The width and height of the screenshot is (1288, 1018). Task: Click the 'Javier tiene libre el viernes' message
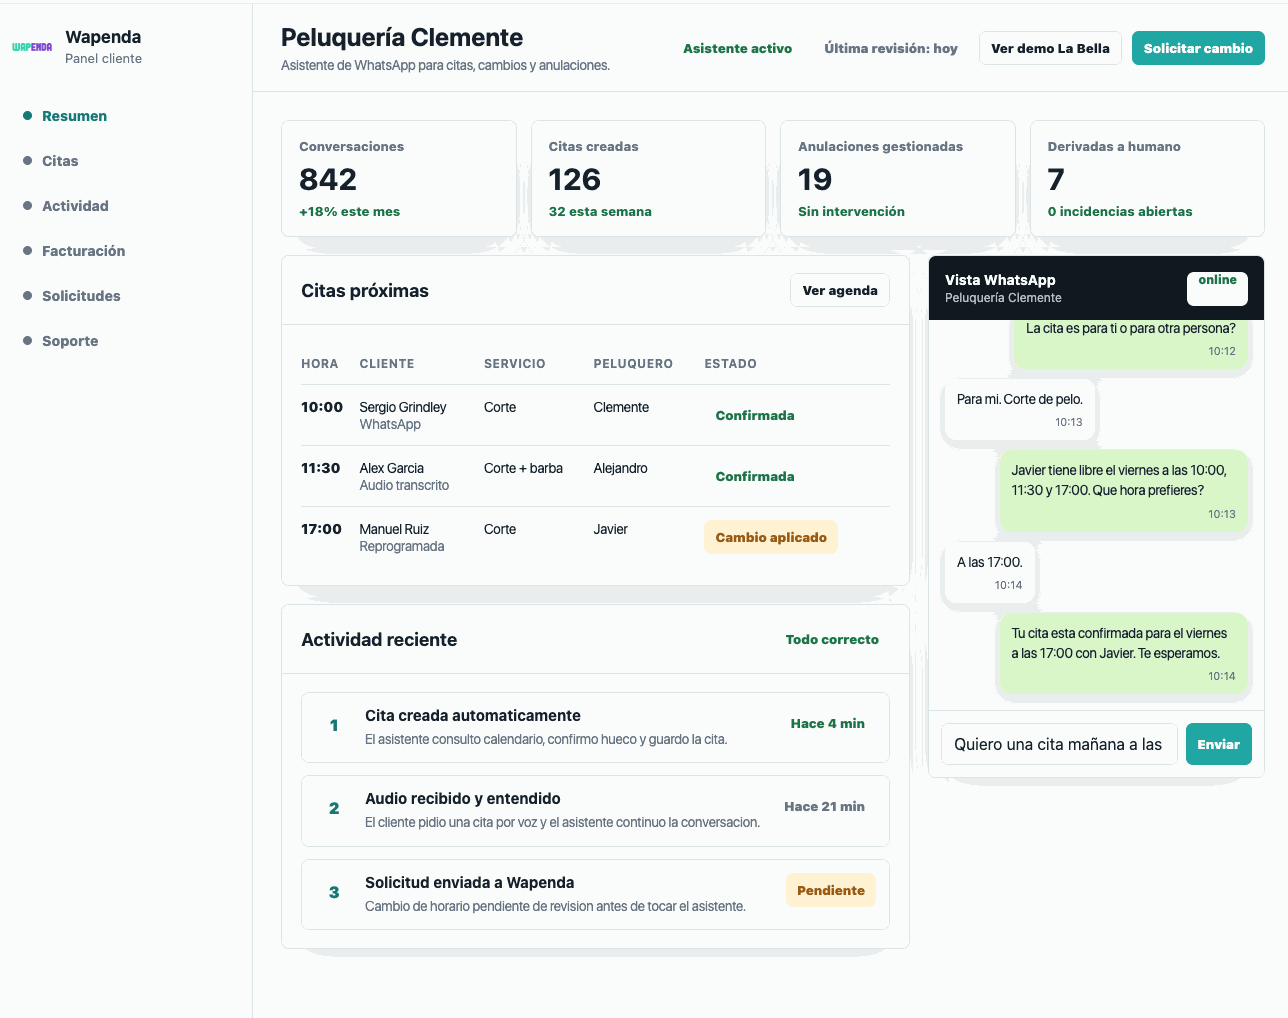pos(1123,491)
